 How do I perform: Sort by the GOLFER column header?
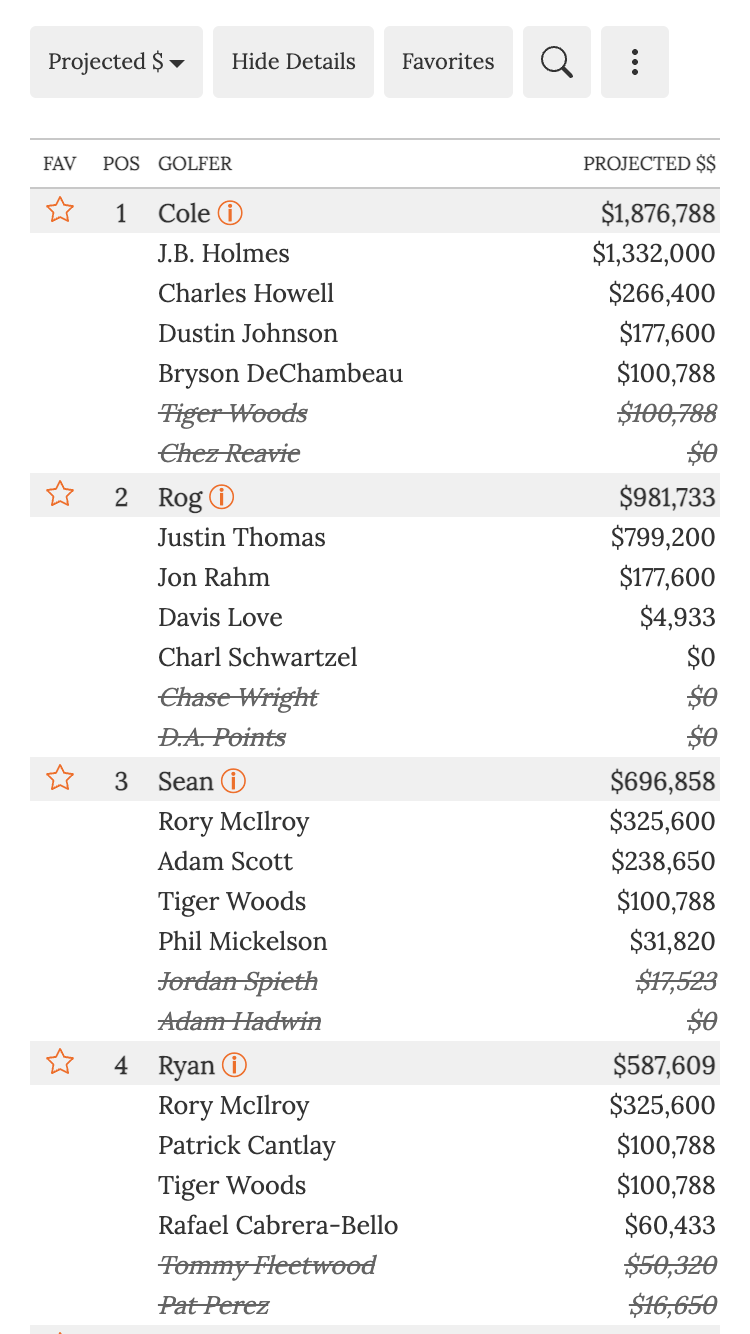(195, 164)
